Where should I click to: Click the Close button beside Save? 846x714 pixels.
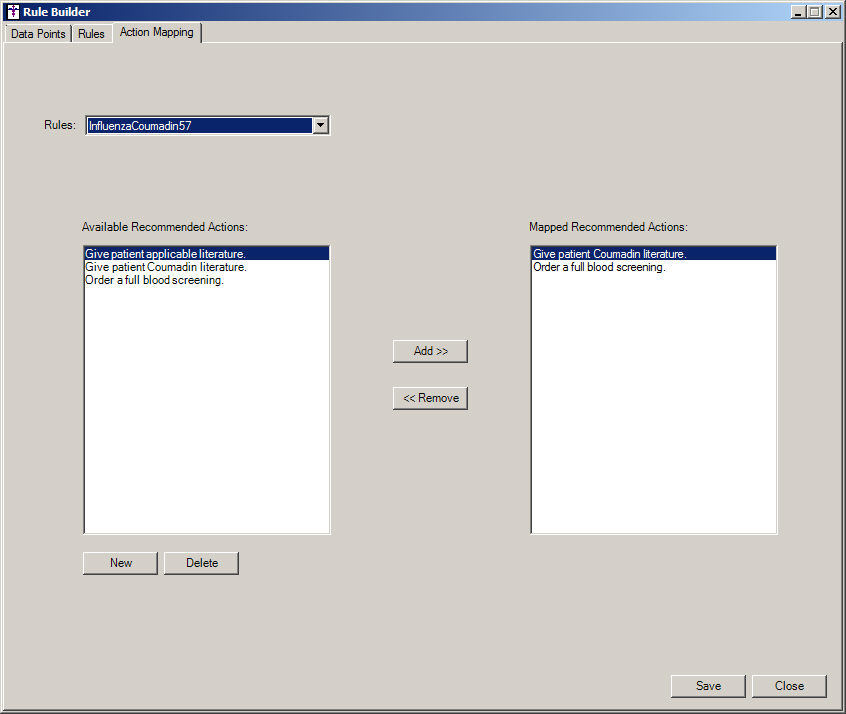(x=789, y=686)
